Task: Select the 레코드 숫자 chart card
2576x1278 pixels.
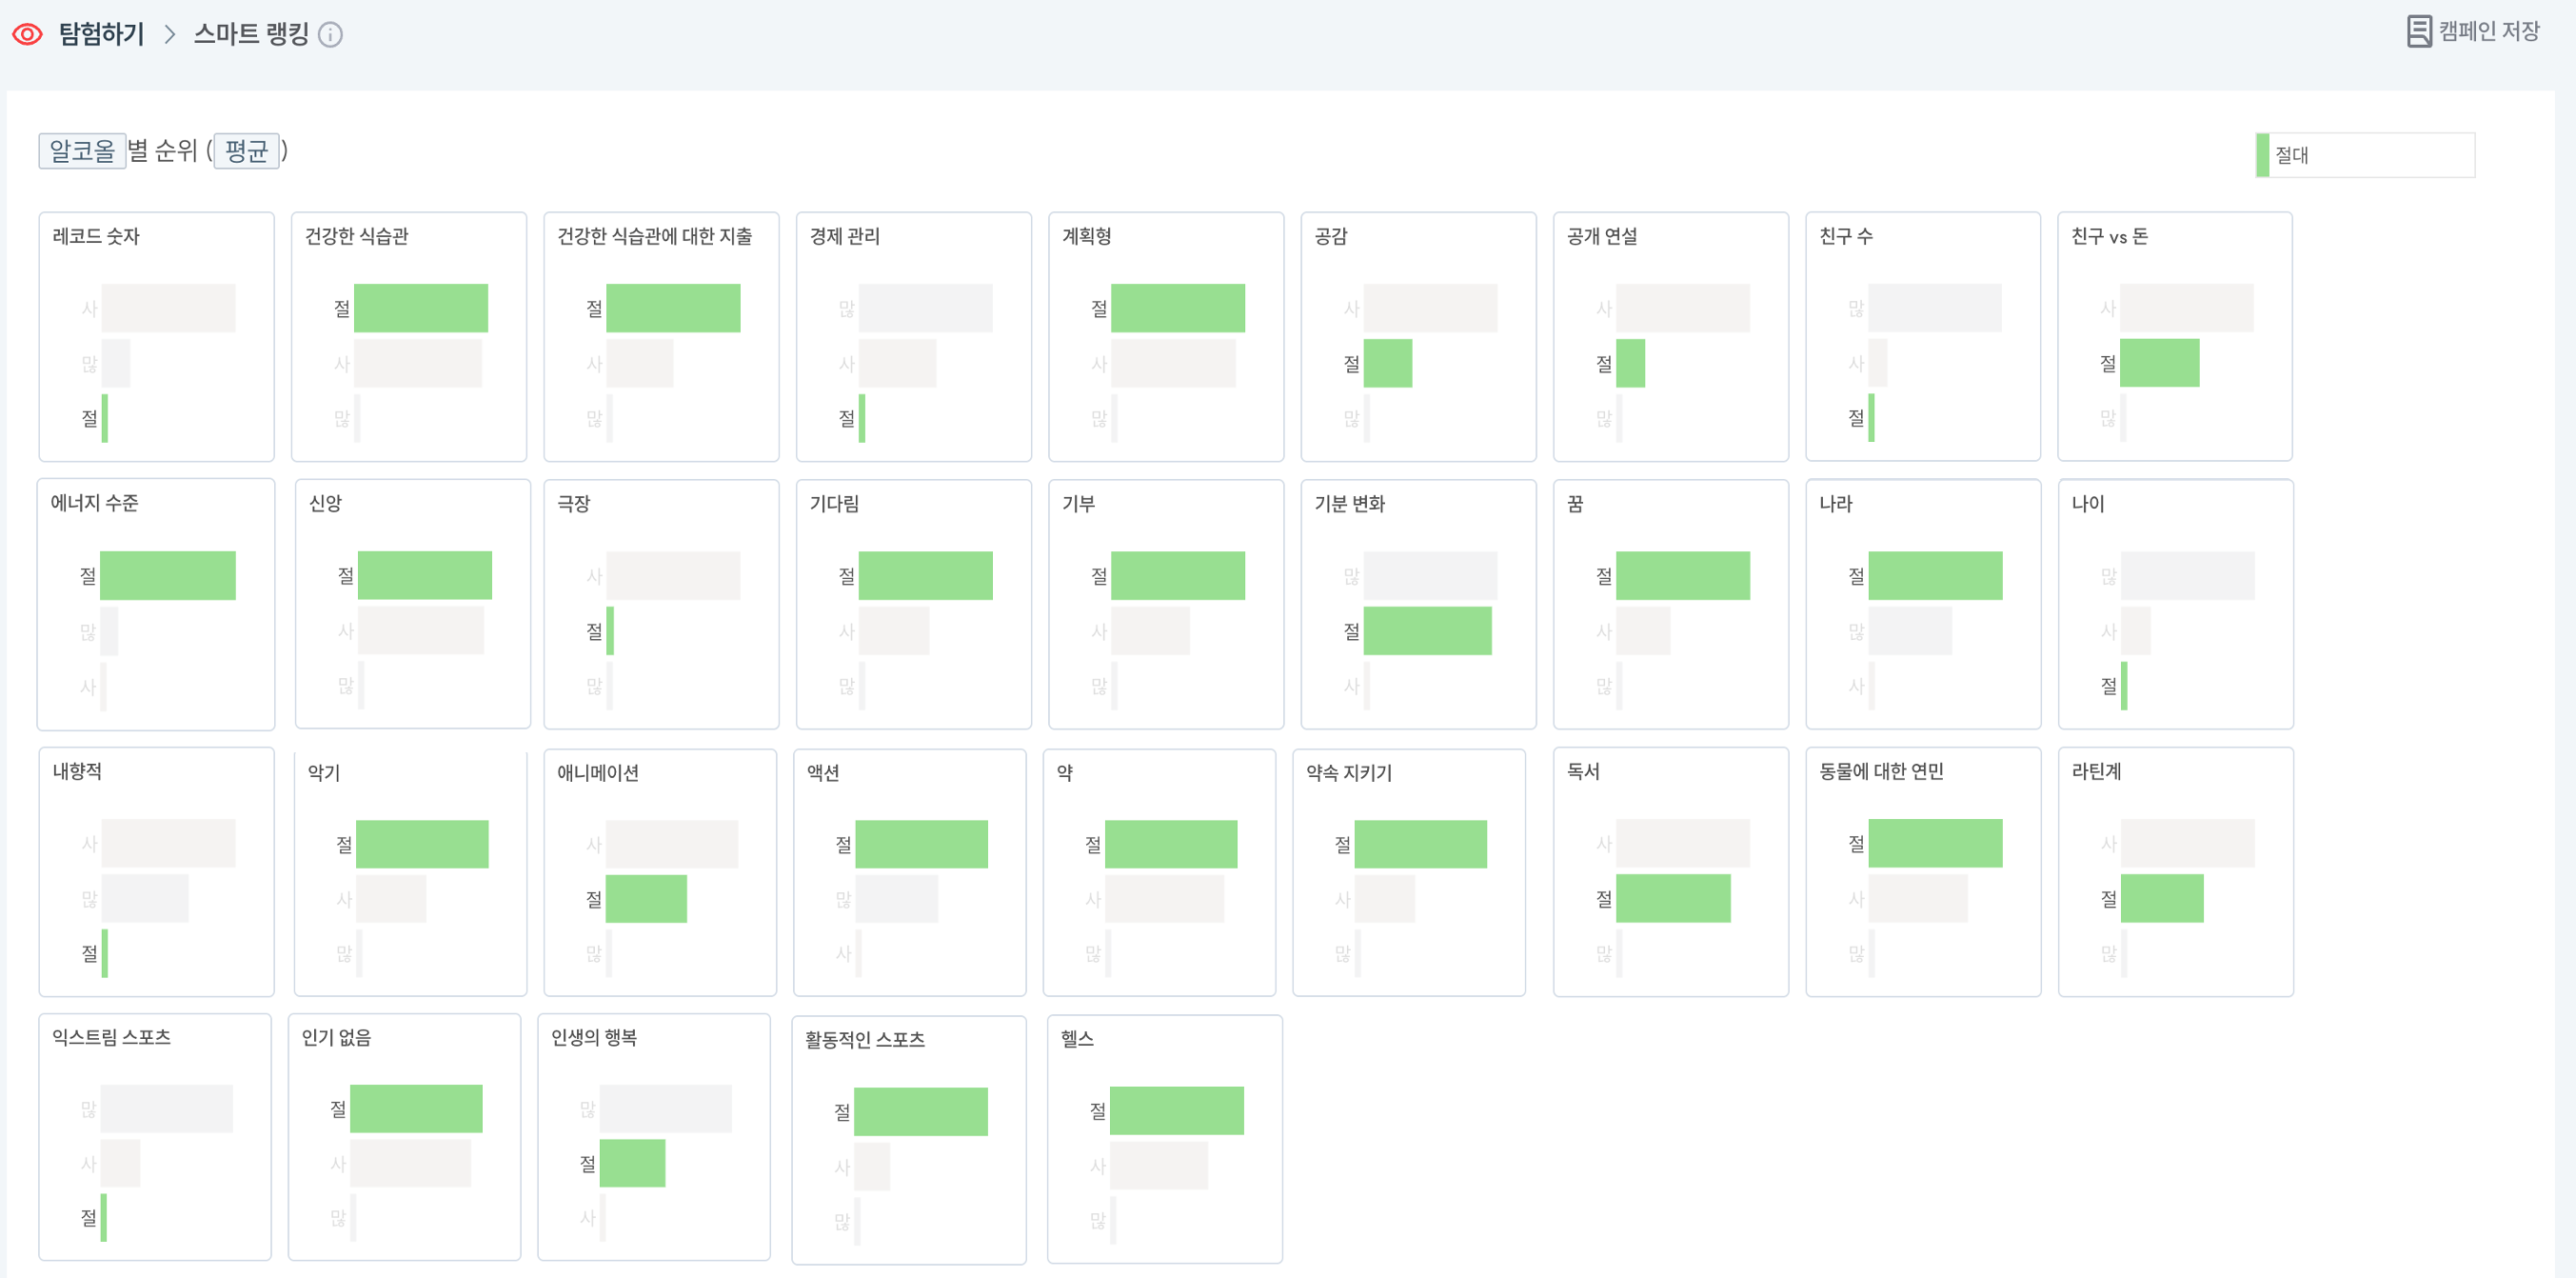Action: point(156,336)
